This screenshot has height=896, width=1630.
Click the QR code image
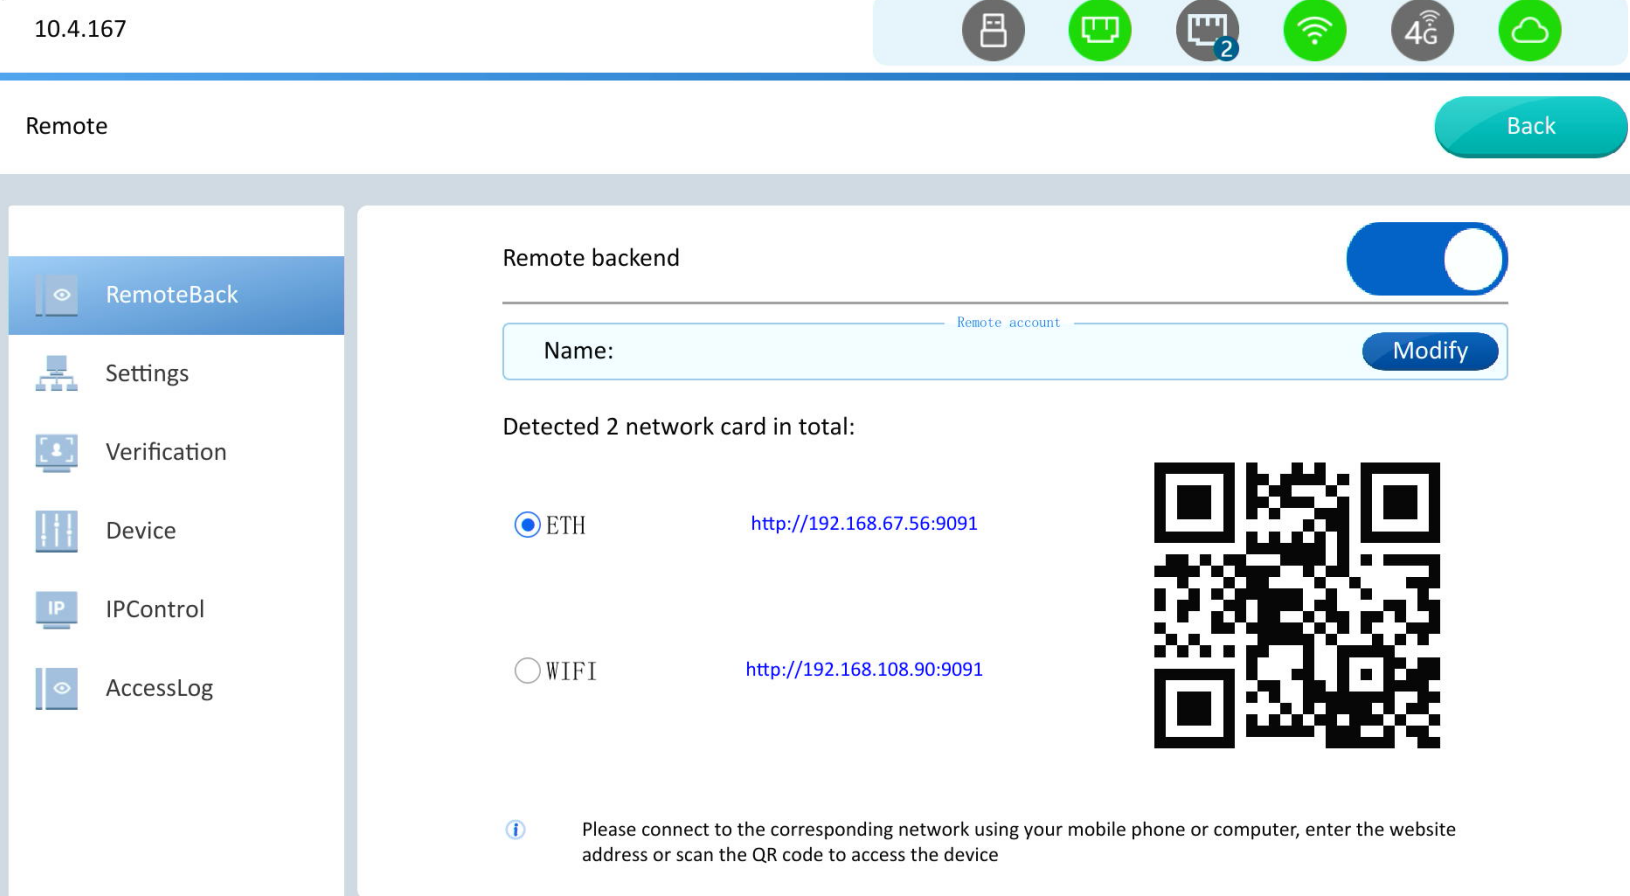pos(1296,605)
